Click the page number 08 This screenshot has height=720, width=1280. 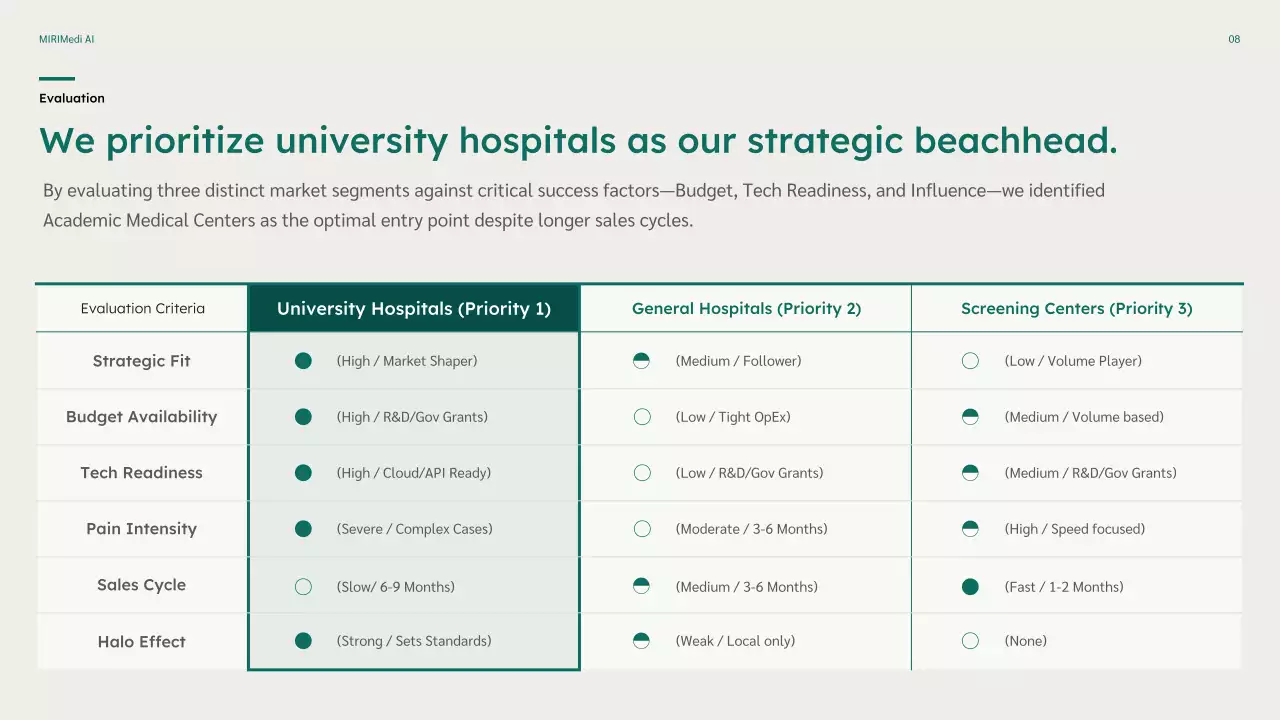click(x=1234, y=39)
